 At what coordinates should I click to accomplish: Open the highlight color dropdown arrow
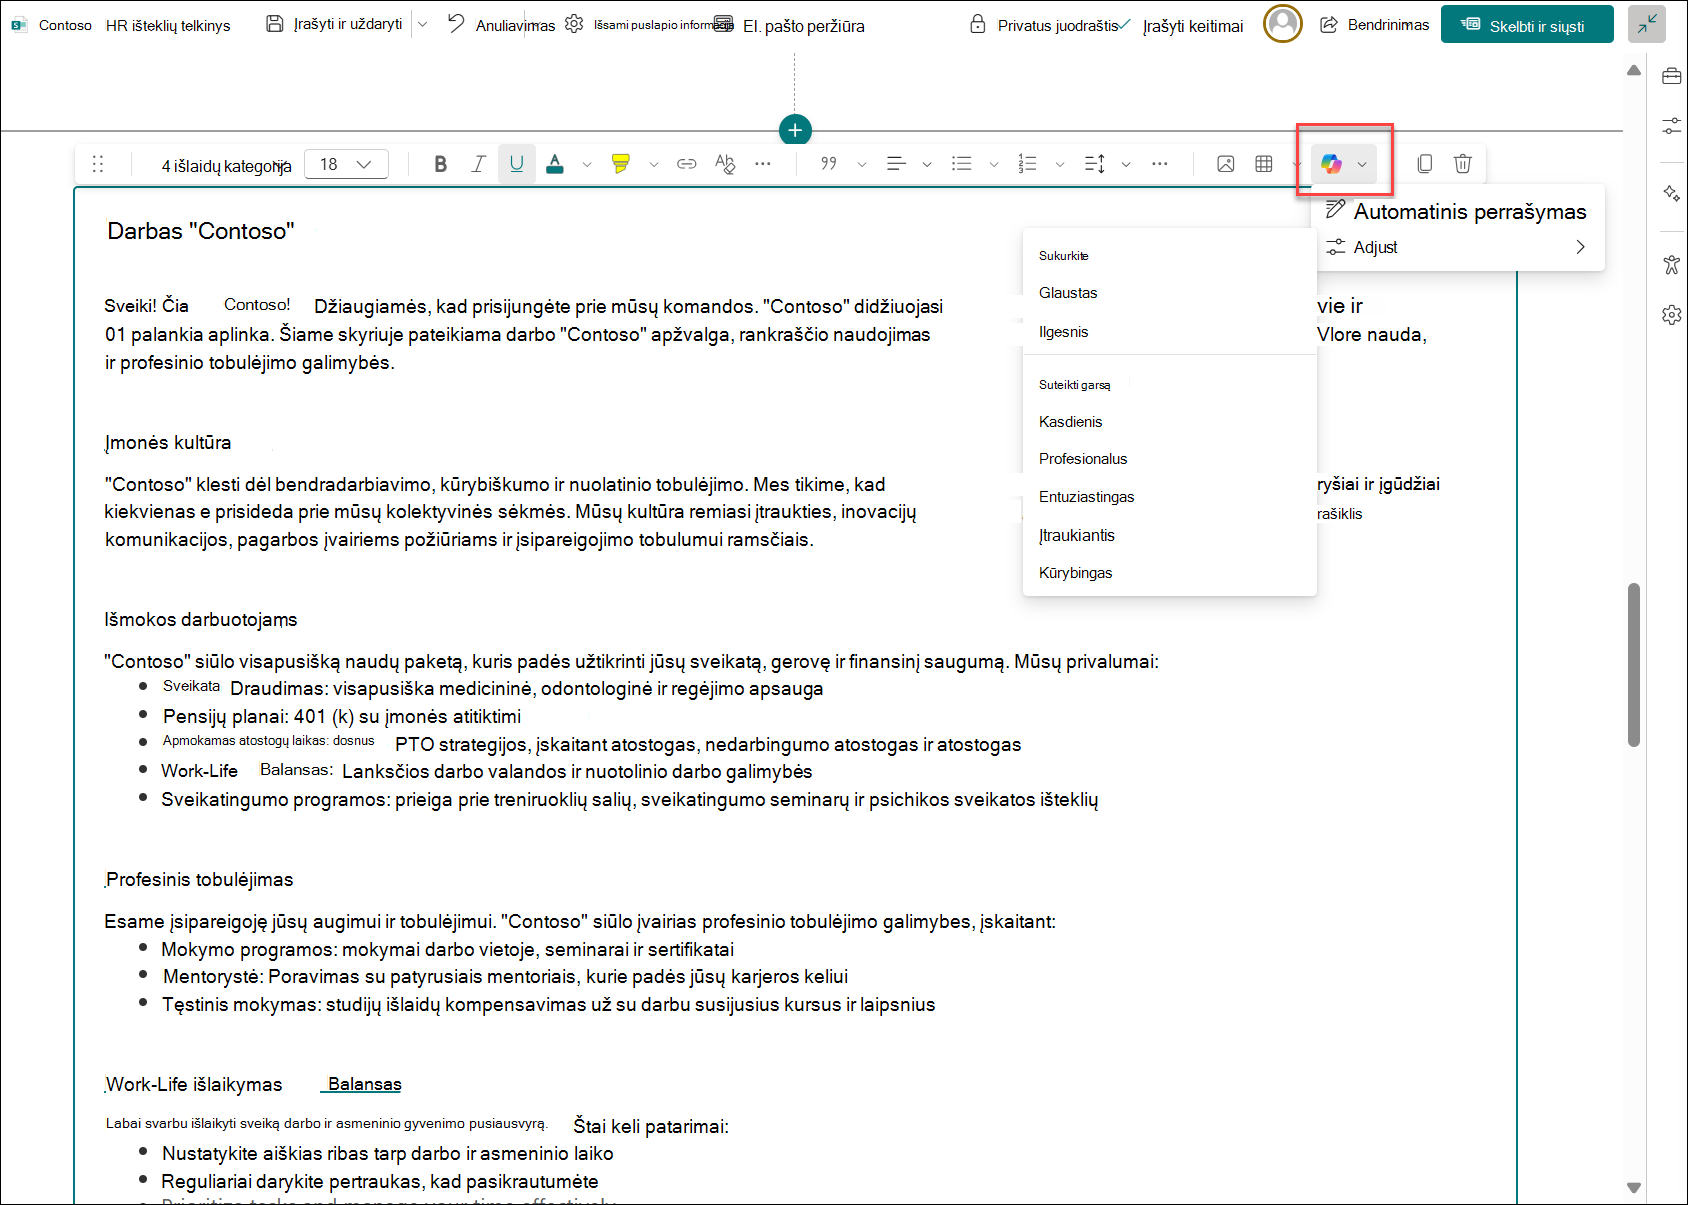coord(654,164)
